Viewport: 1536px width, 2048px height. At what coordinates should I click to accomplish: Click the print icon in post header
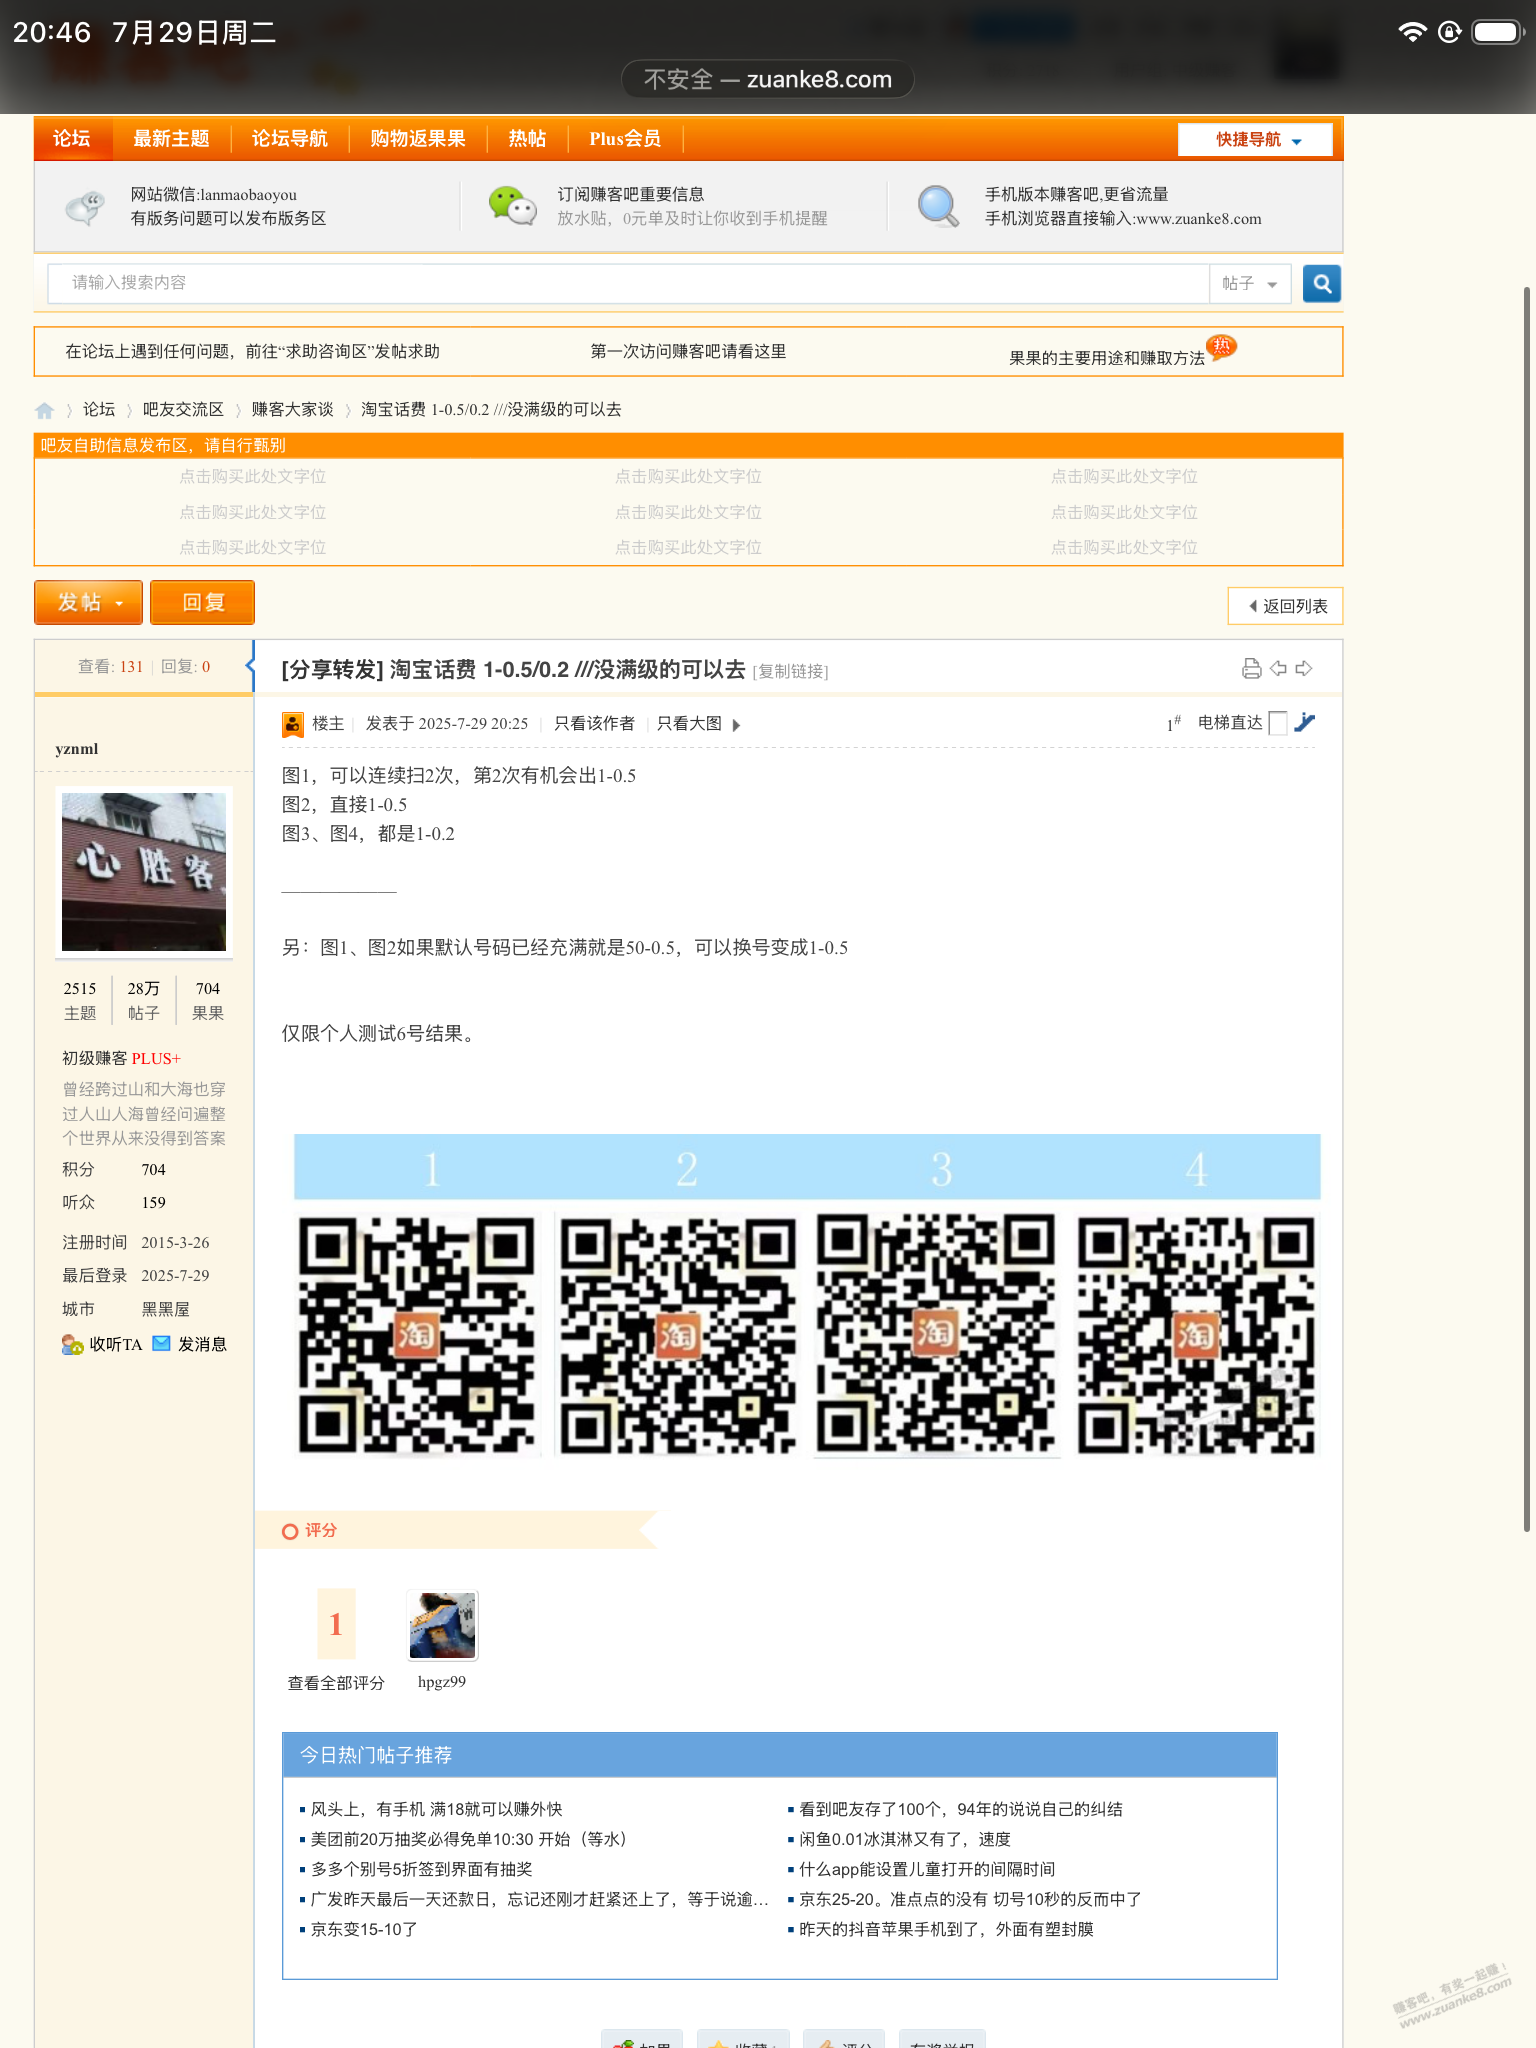pyautogui.click(x=1251, y=669)
